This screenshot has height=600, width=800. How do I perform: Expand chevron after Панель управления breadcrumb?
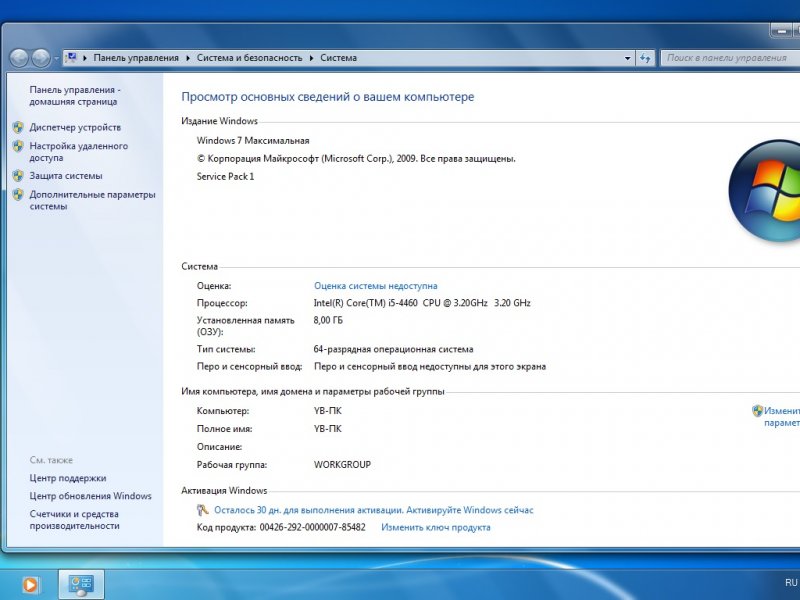[188, 58]
